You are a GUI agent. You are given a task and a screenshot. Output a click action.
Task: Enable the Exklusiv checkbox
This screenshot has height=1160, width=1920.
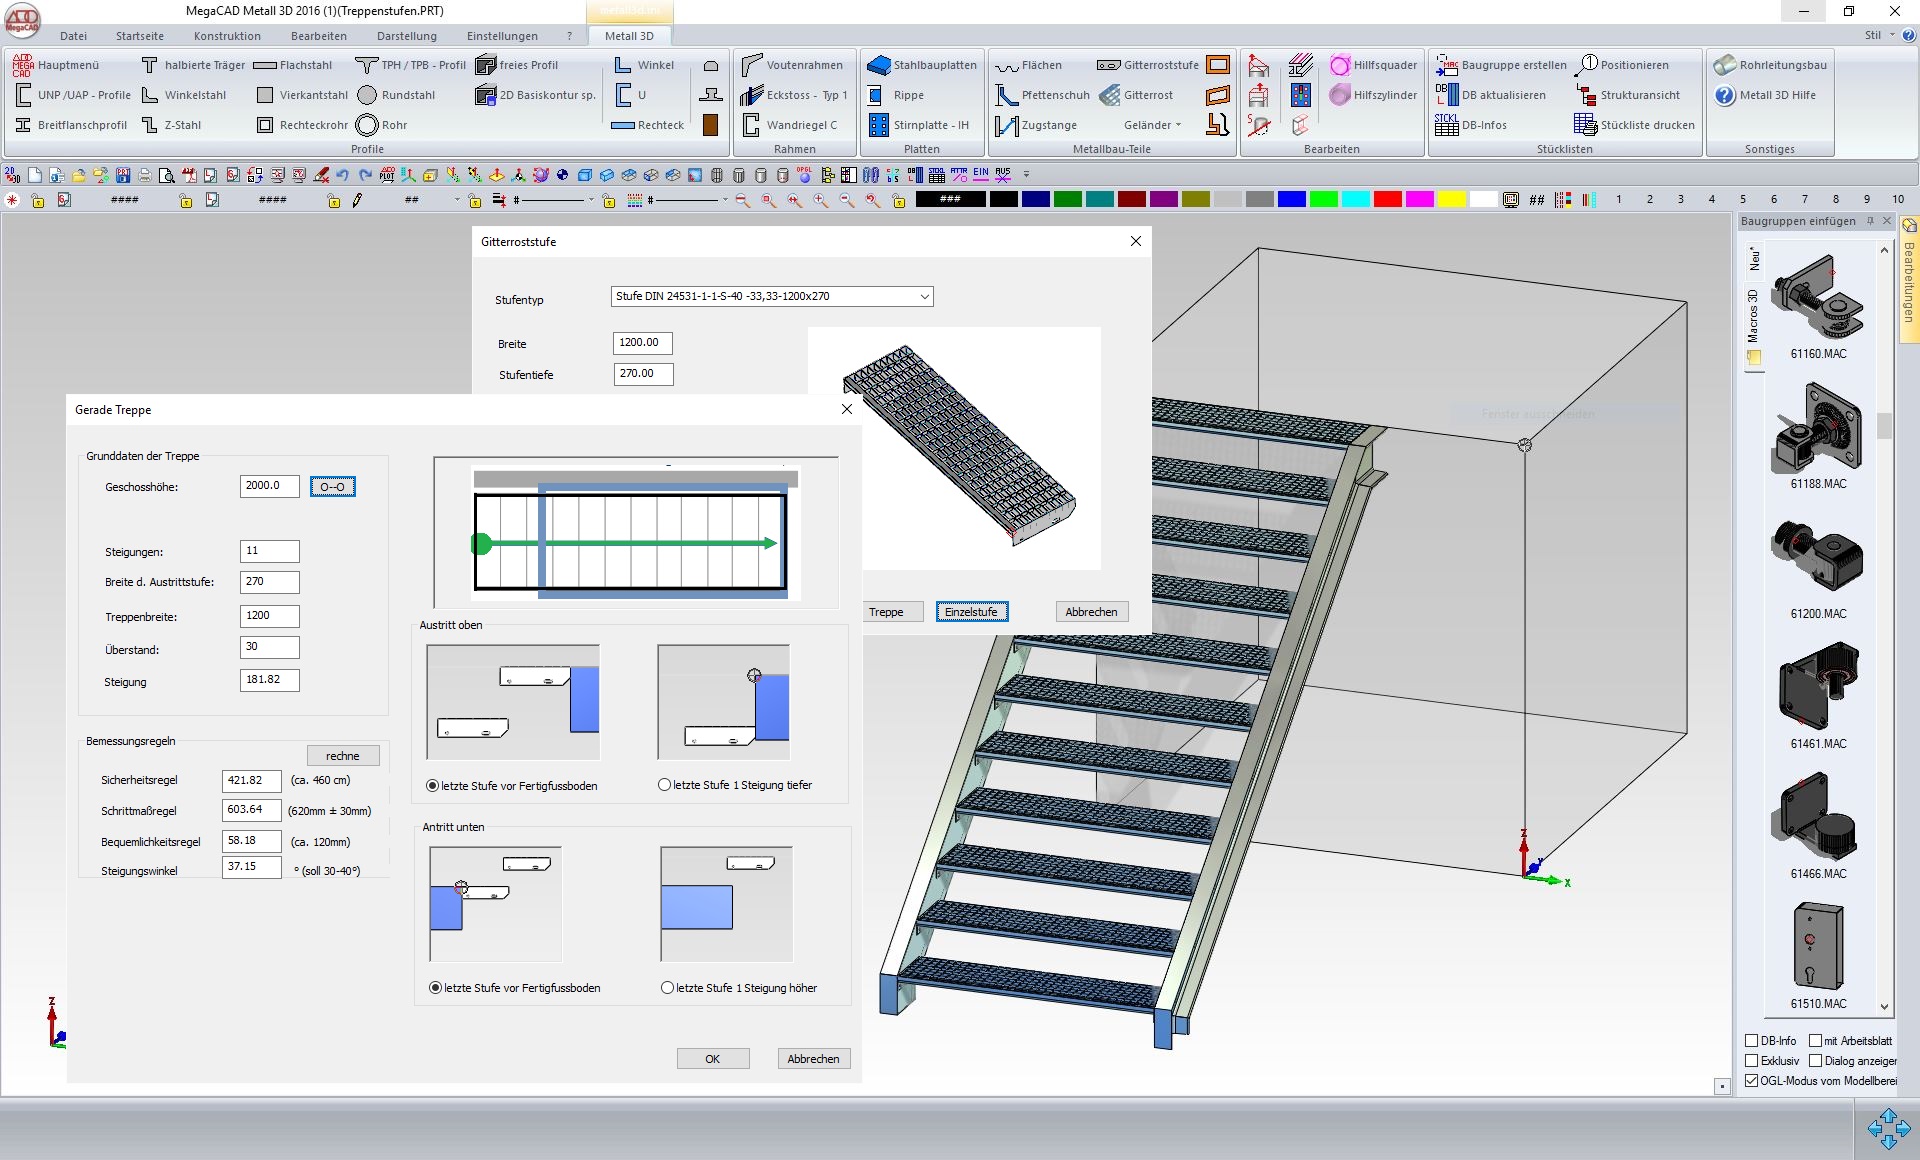pos(1752,1061)
